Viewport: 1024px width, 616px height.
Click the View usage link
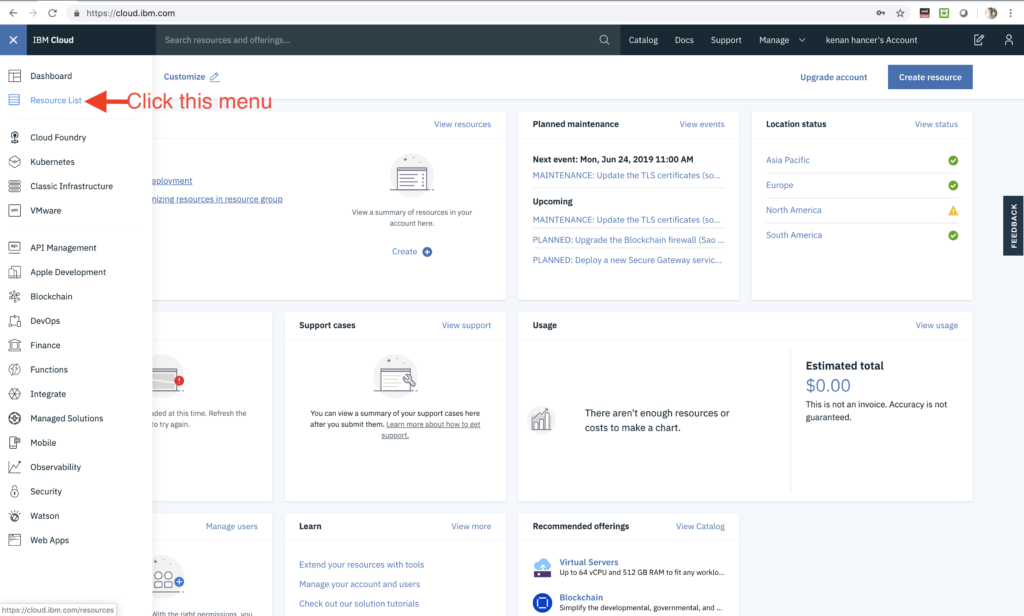click(x=936, y=325)
